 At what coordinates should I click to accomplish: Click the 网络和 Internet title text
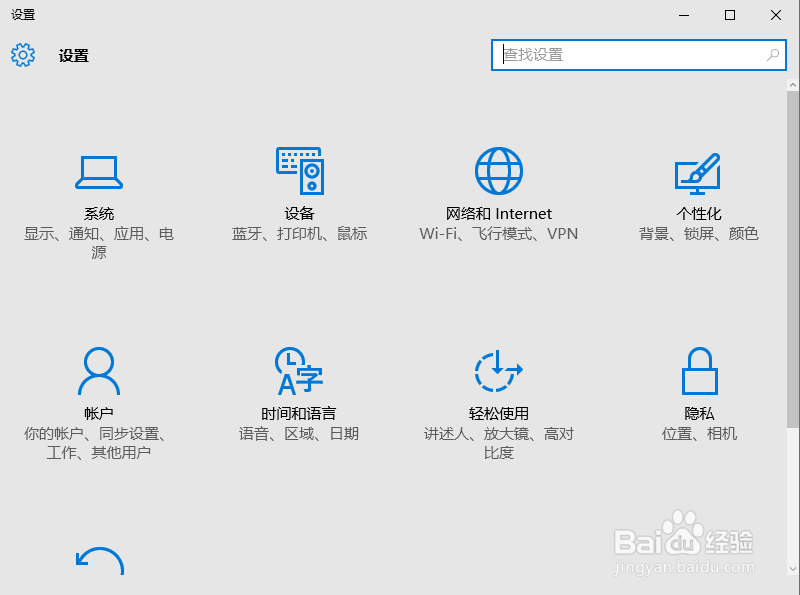click(x=498, y=213)
